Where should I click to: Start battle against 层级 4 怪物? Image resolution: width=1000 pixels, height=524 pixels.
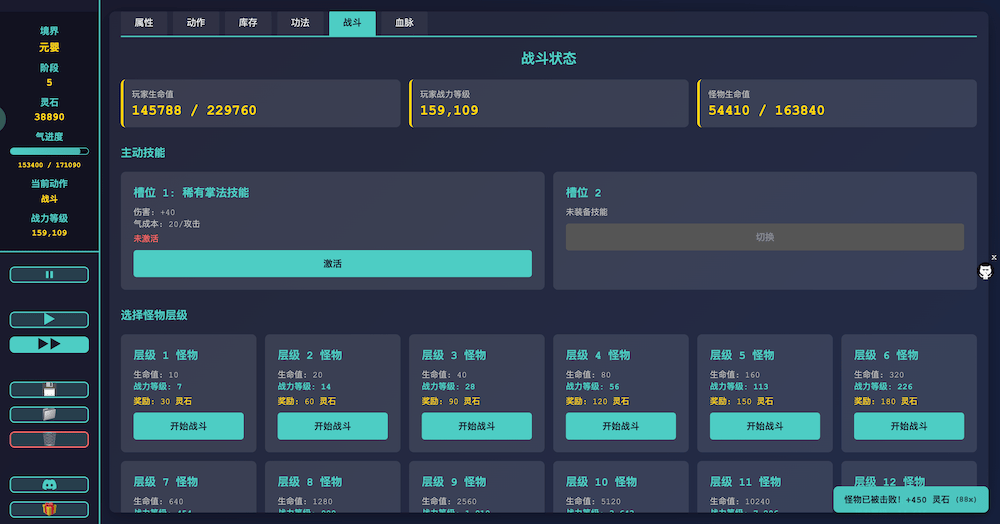click(620, 426)
